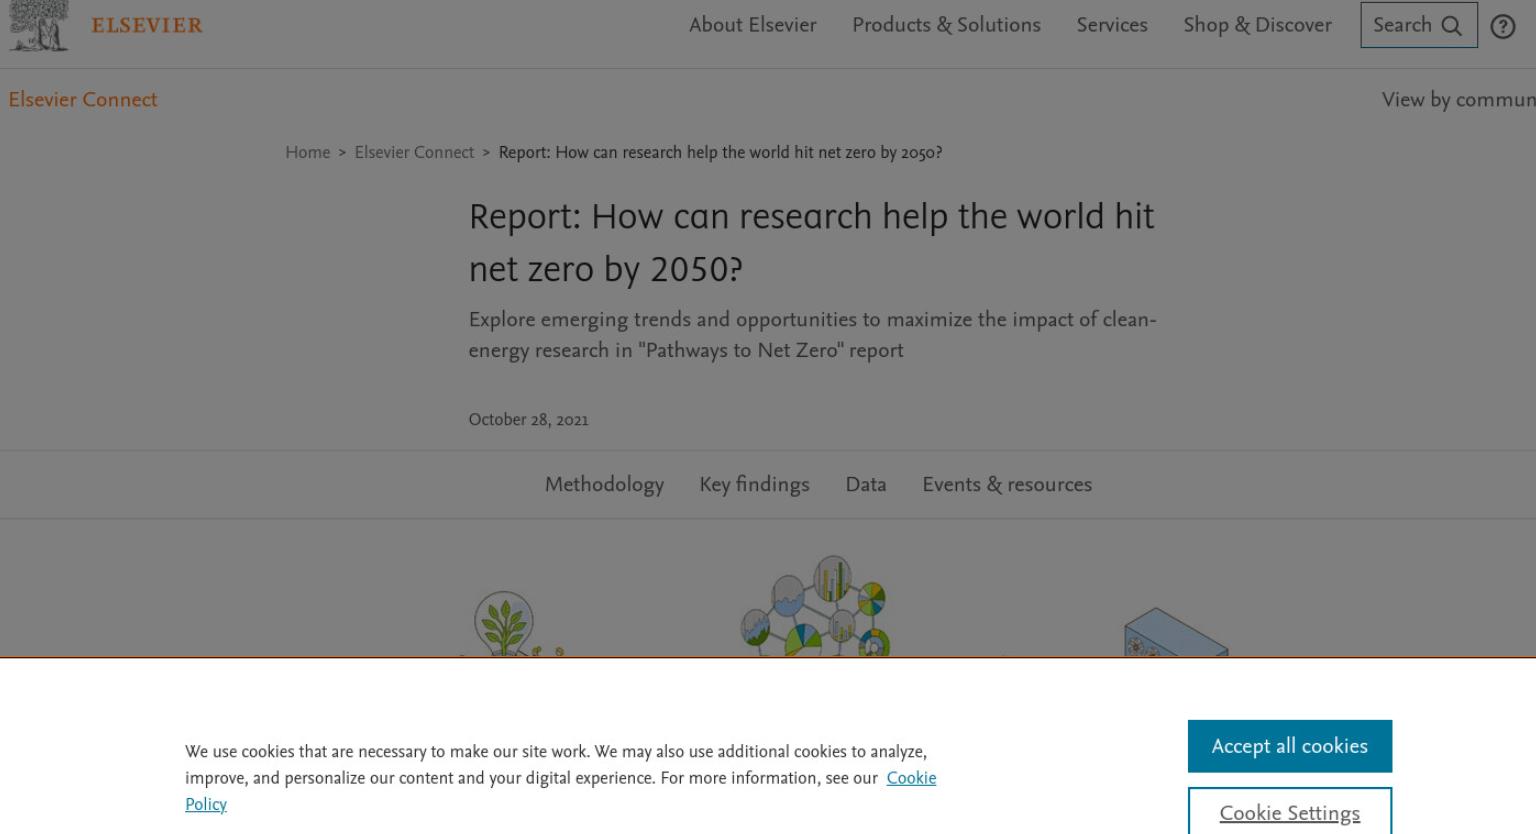Navigate to Home in the breadcrumb

[x=308, y=152]
